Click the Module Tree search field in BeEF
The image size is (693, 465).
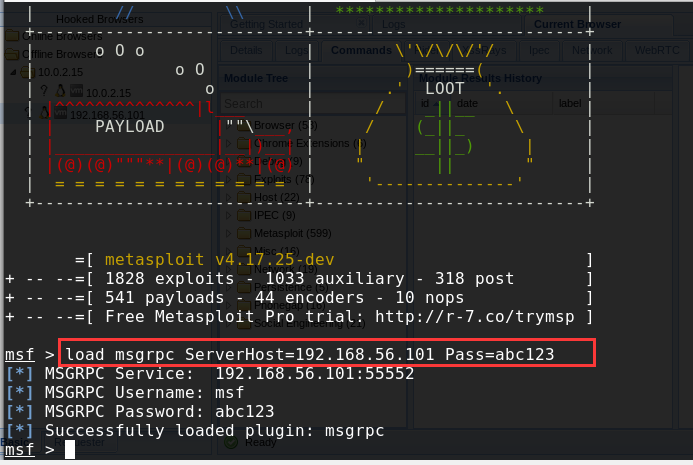[x=312, y=104]
